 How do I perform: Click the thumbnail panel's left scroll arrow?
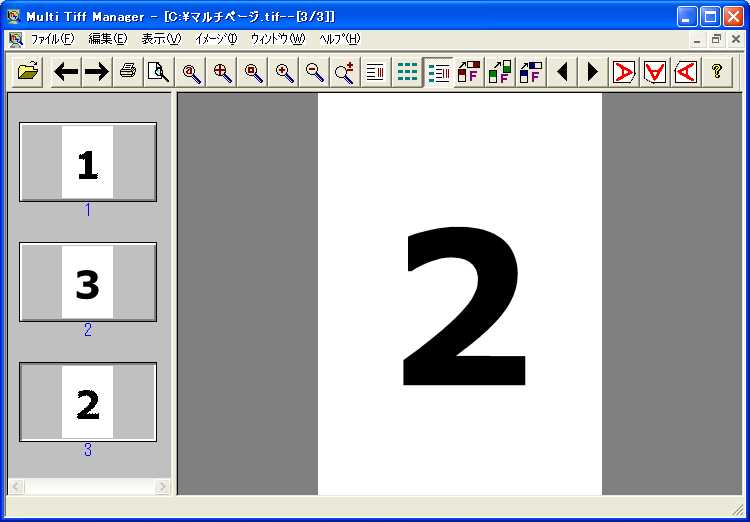16,487
